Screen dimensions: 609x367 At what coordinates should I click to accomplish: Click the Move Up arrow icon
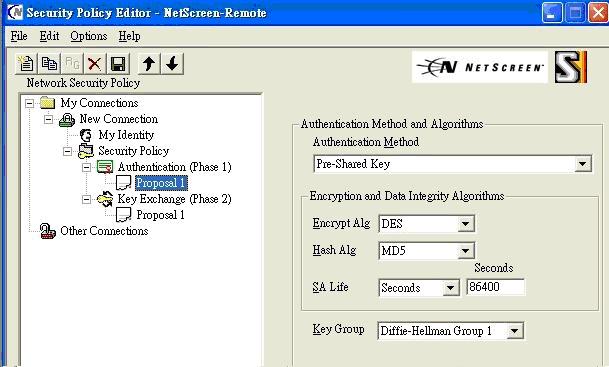pyautogui.click(x=149, y=63)
